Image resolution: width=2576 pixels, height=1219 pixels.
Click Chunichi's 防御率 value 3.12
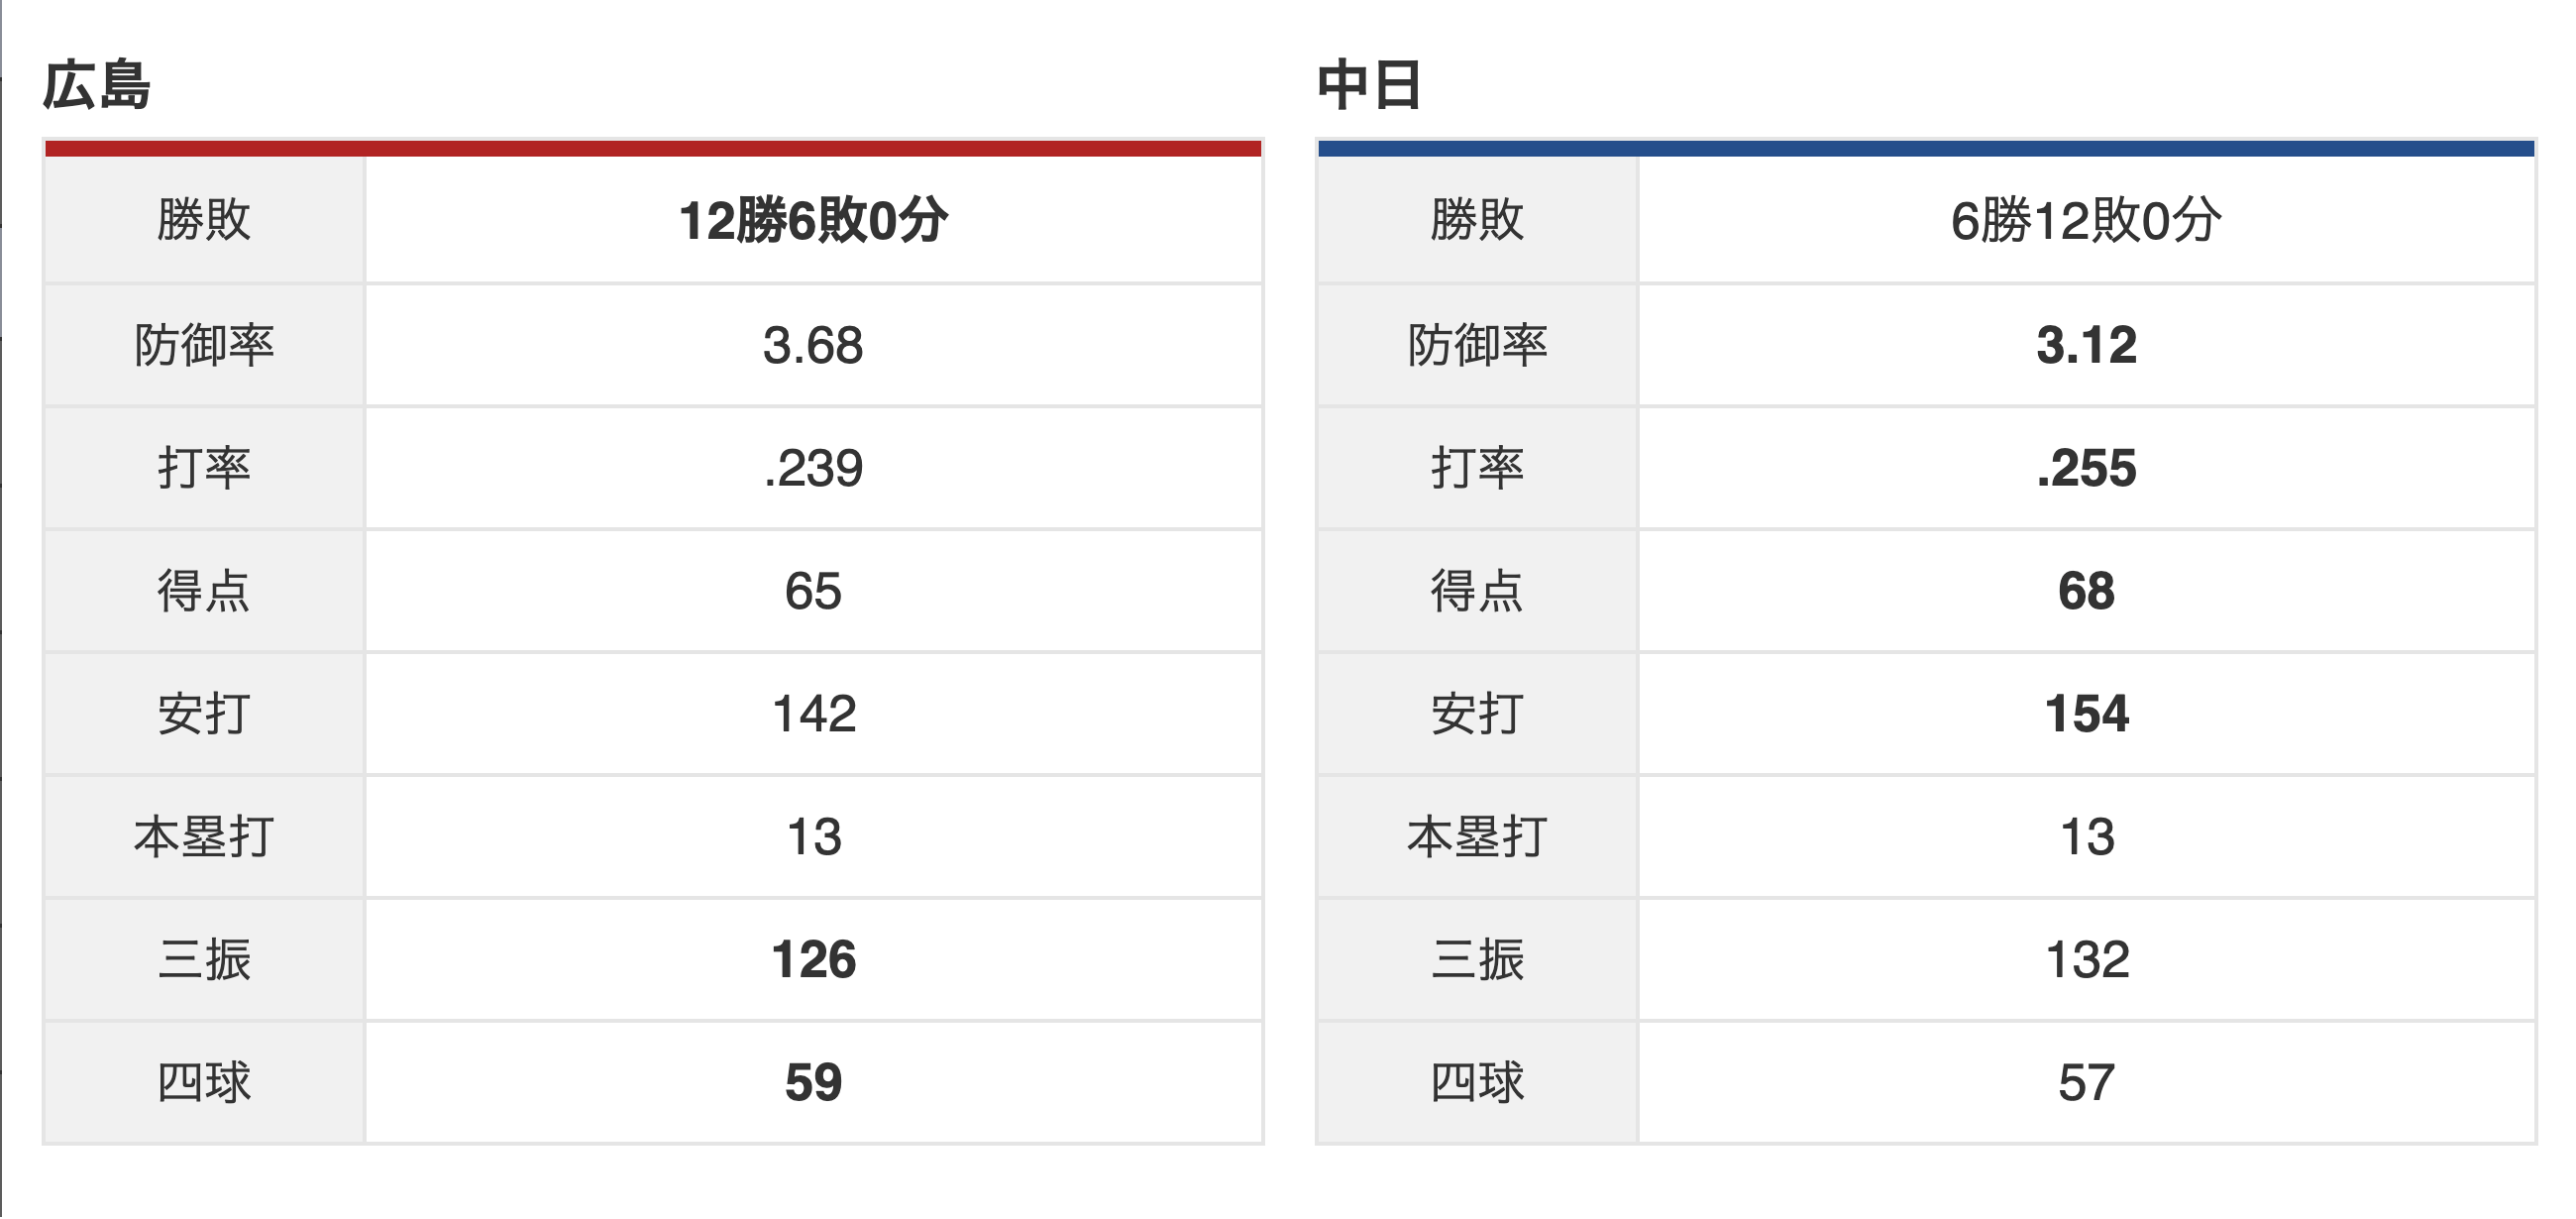(x=2086, y=346)
